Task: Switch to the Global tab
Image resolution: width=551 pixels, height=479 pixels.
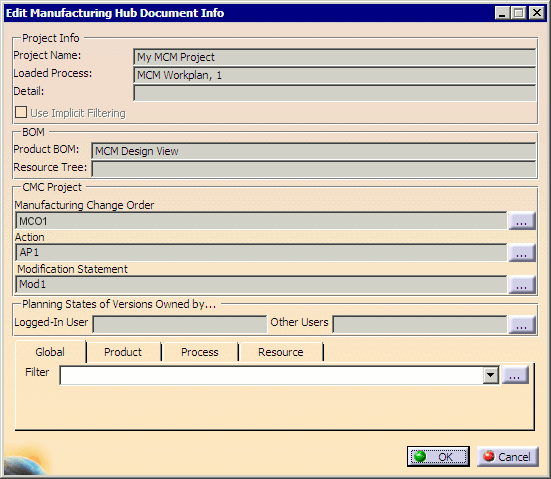Action: [x=50, y=352]
